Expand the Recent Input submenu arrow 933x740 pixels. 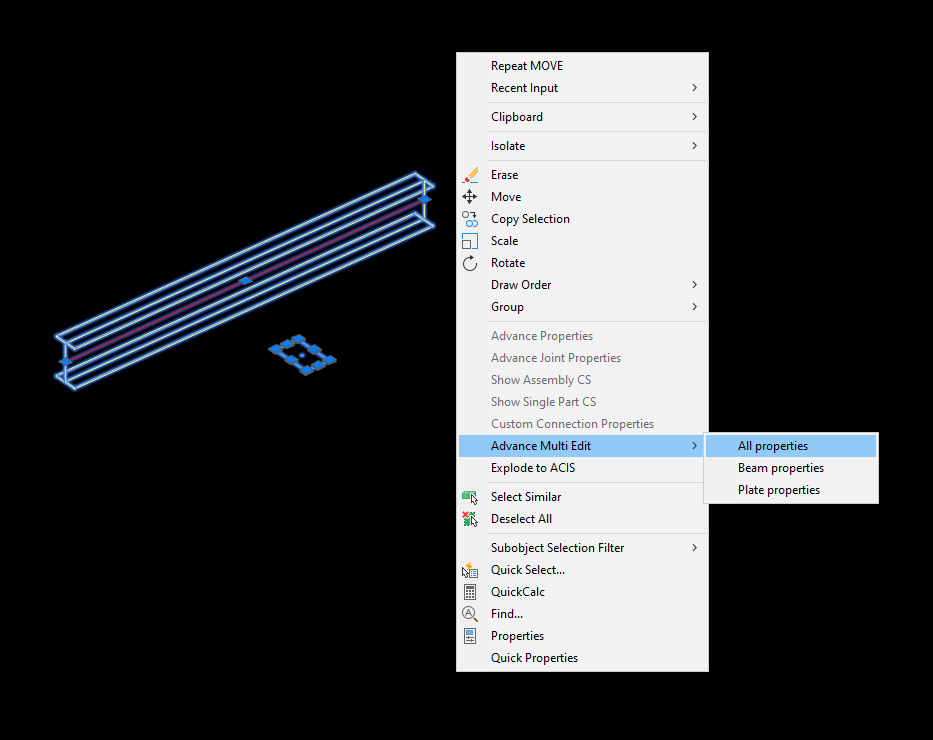point(694,88)
